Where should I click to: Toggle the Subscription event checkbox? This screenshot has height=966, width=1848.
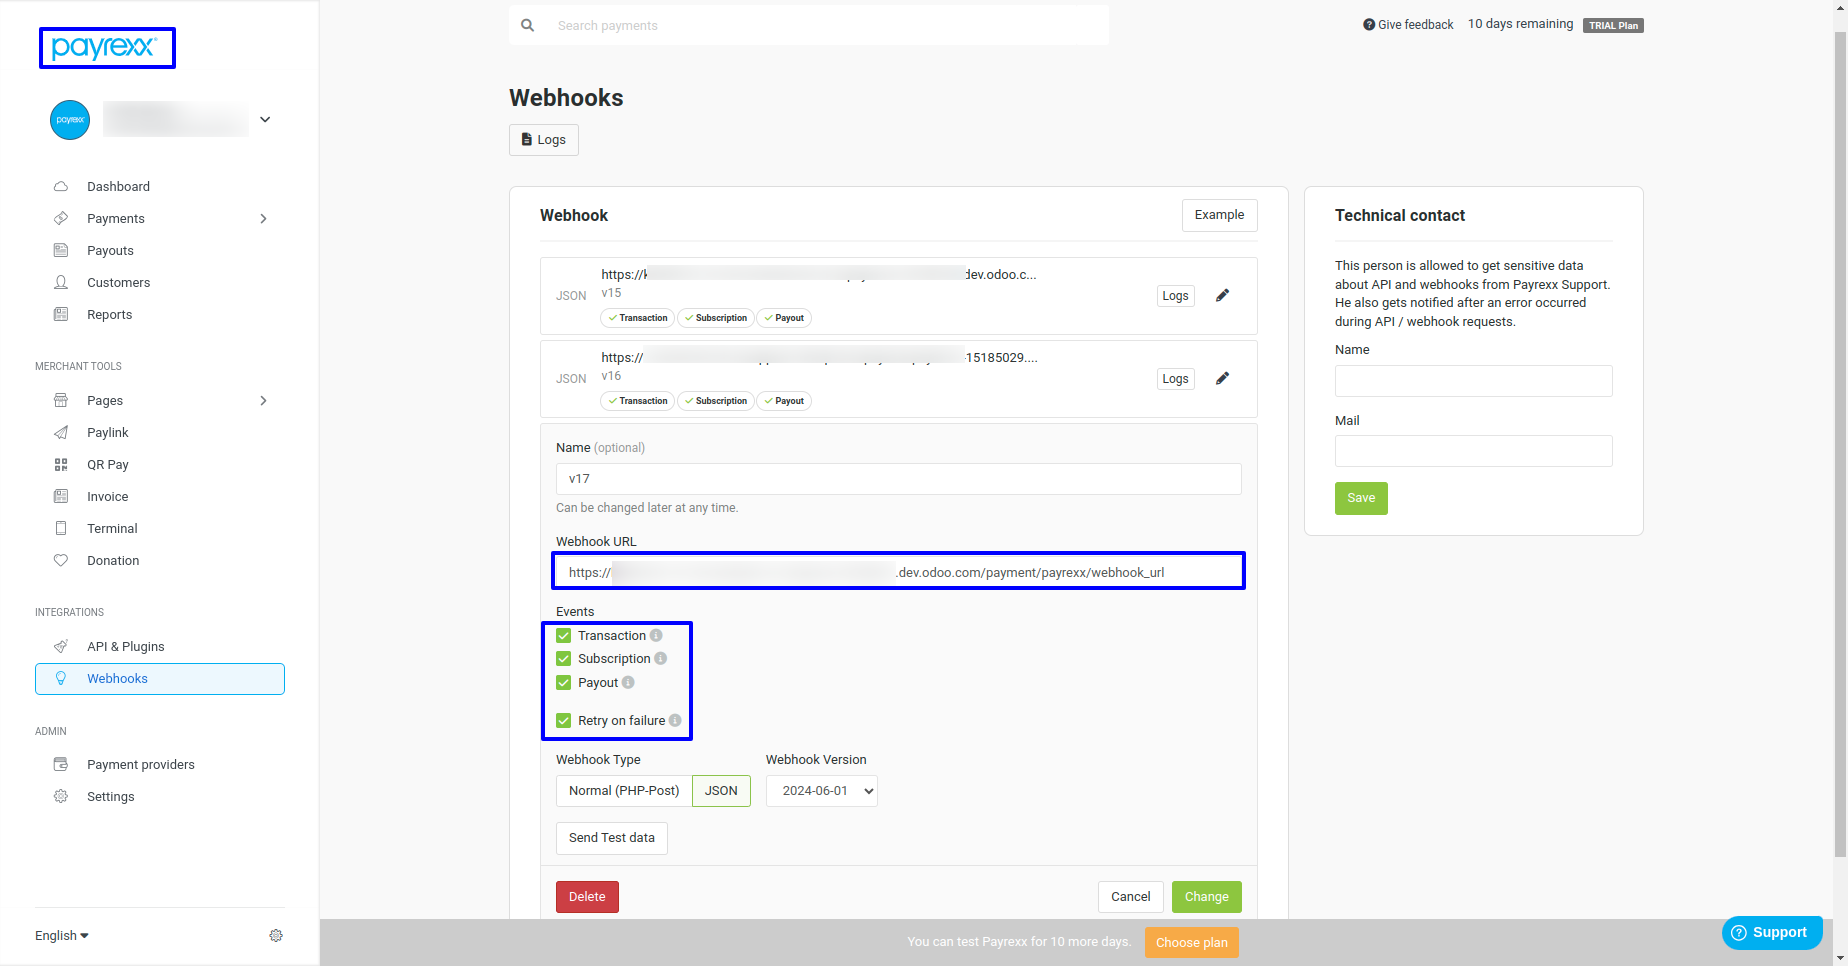[564, 659]
